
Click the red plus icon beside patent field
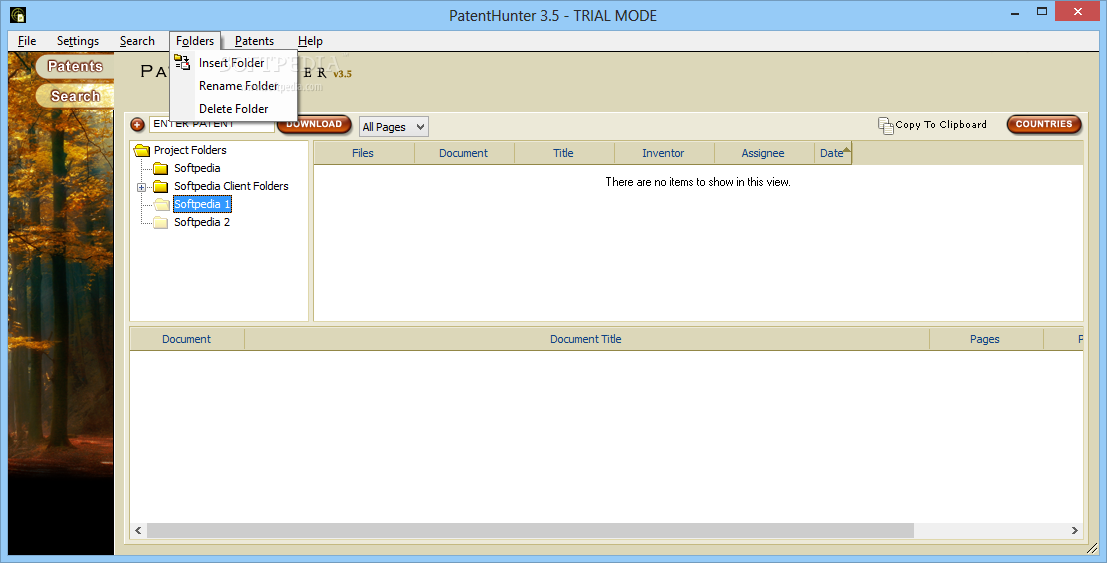pyautogui.click(x=138, y=125)
